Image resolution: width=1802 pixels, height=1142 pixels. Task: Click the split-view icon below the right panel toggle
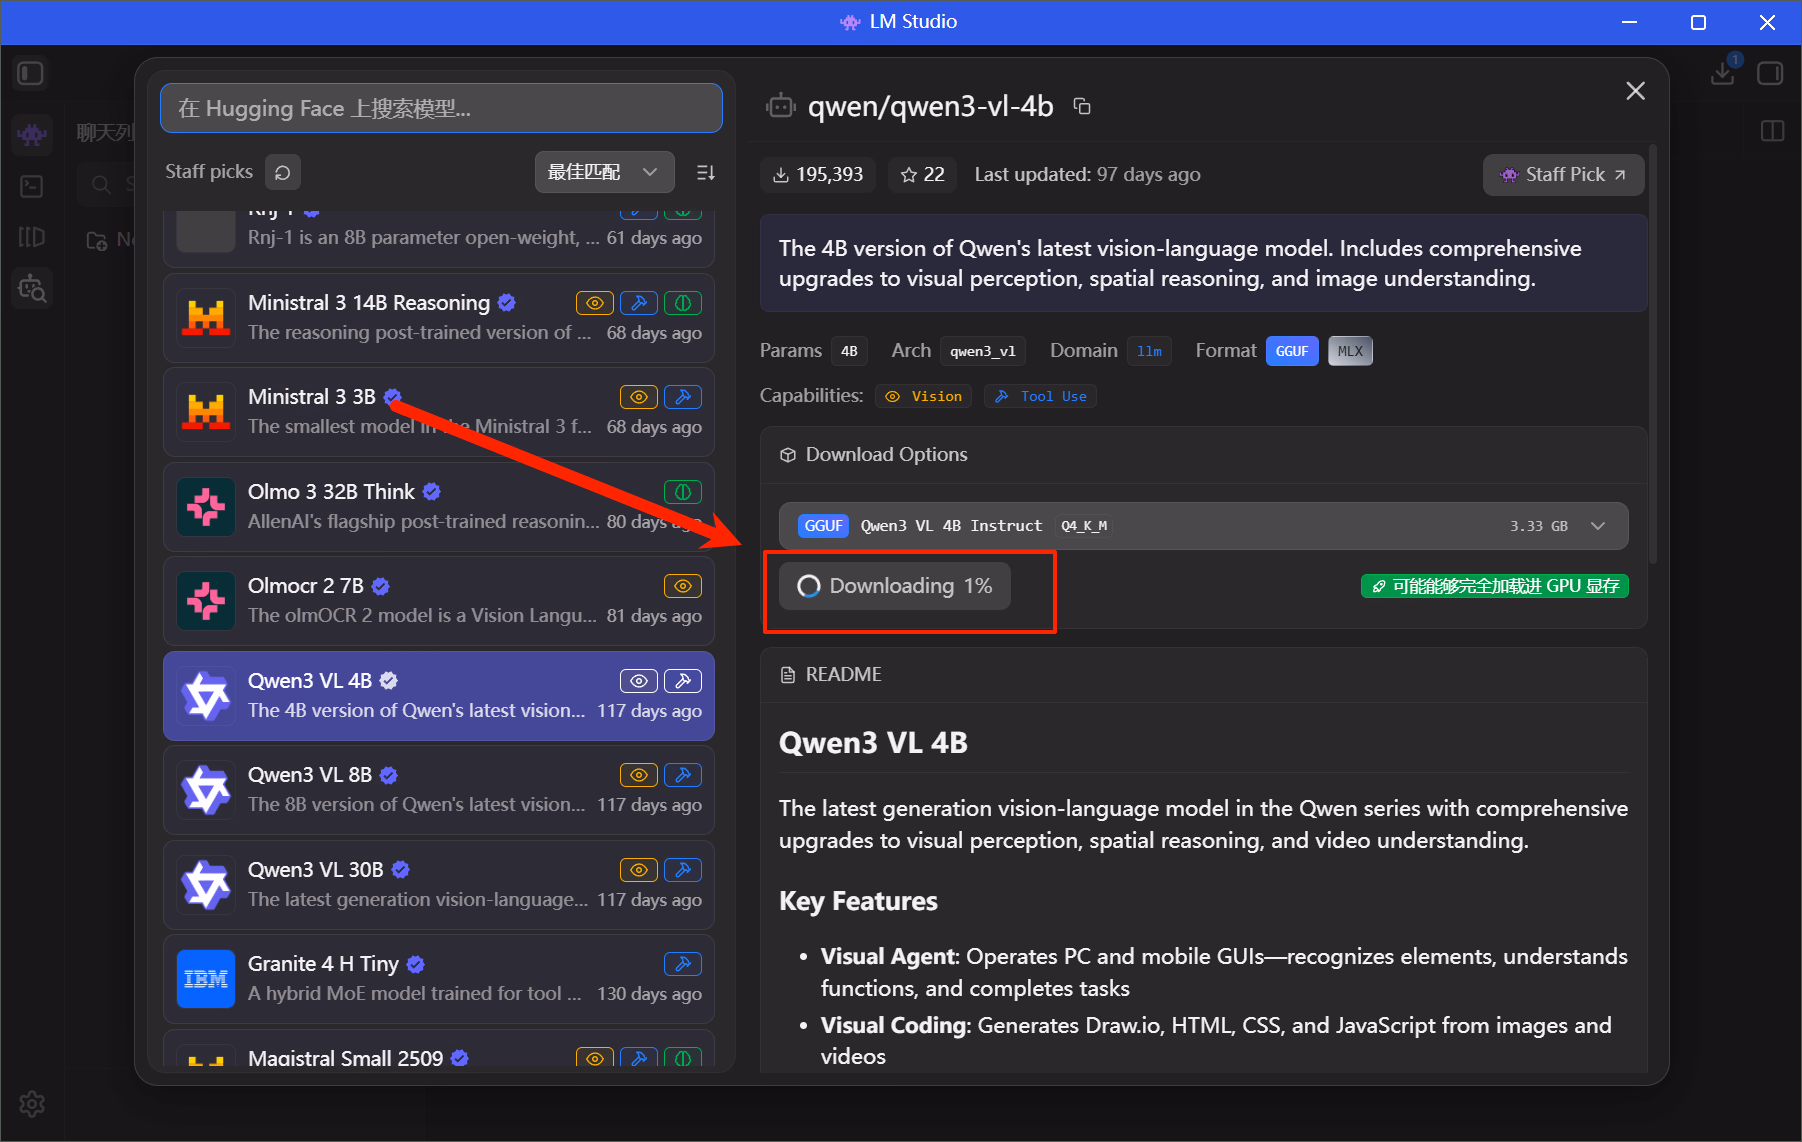pyautogui.click(x=1772, y=131)
